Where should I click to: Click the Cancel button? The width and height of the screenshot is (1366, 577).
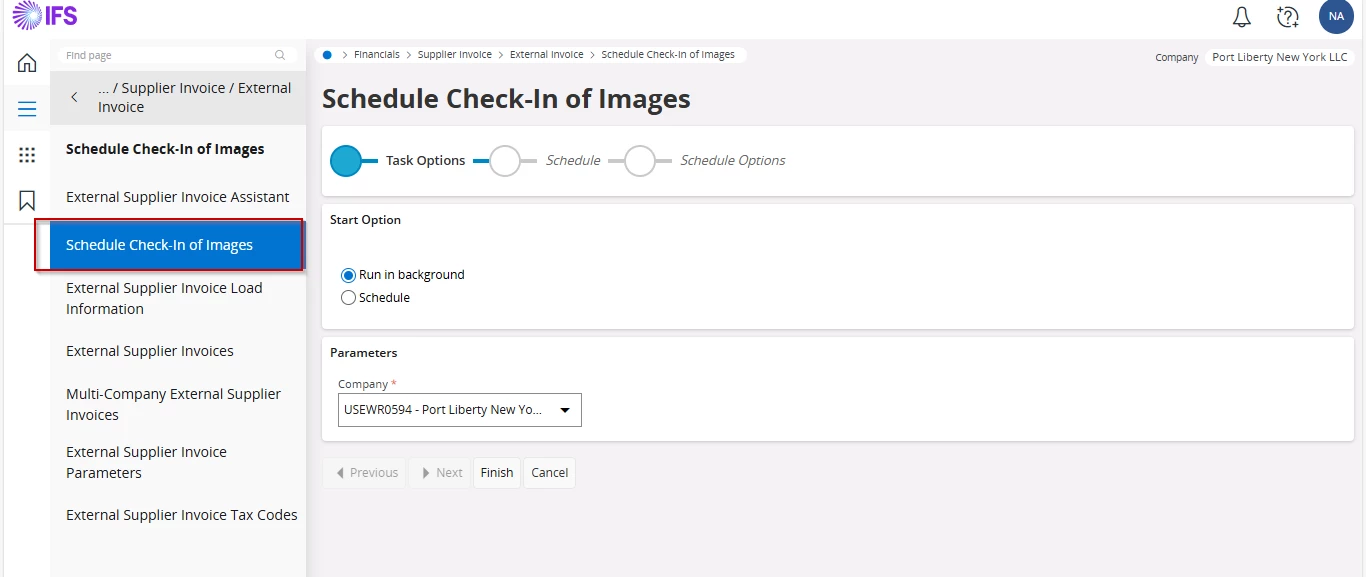pyautogui.click(x=550, y=473)
